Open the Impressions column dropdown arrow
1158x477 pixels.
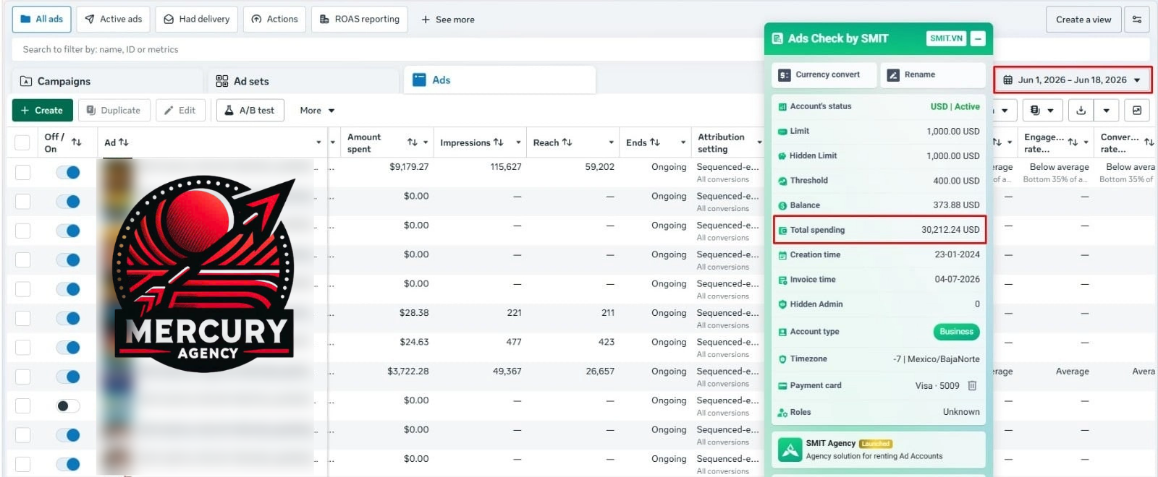519,143
